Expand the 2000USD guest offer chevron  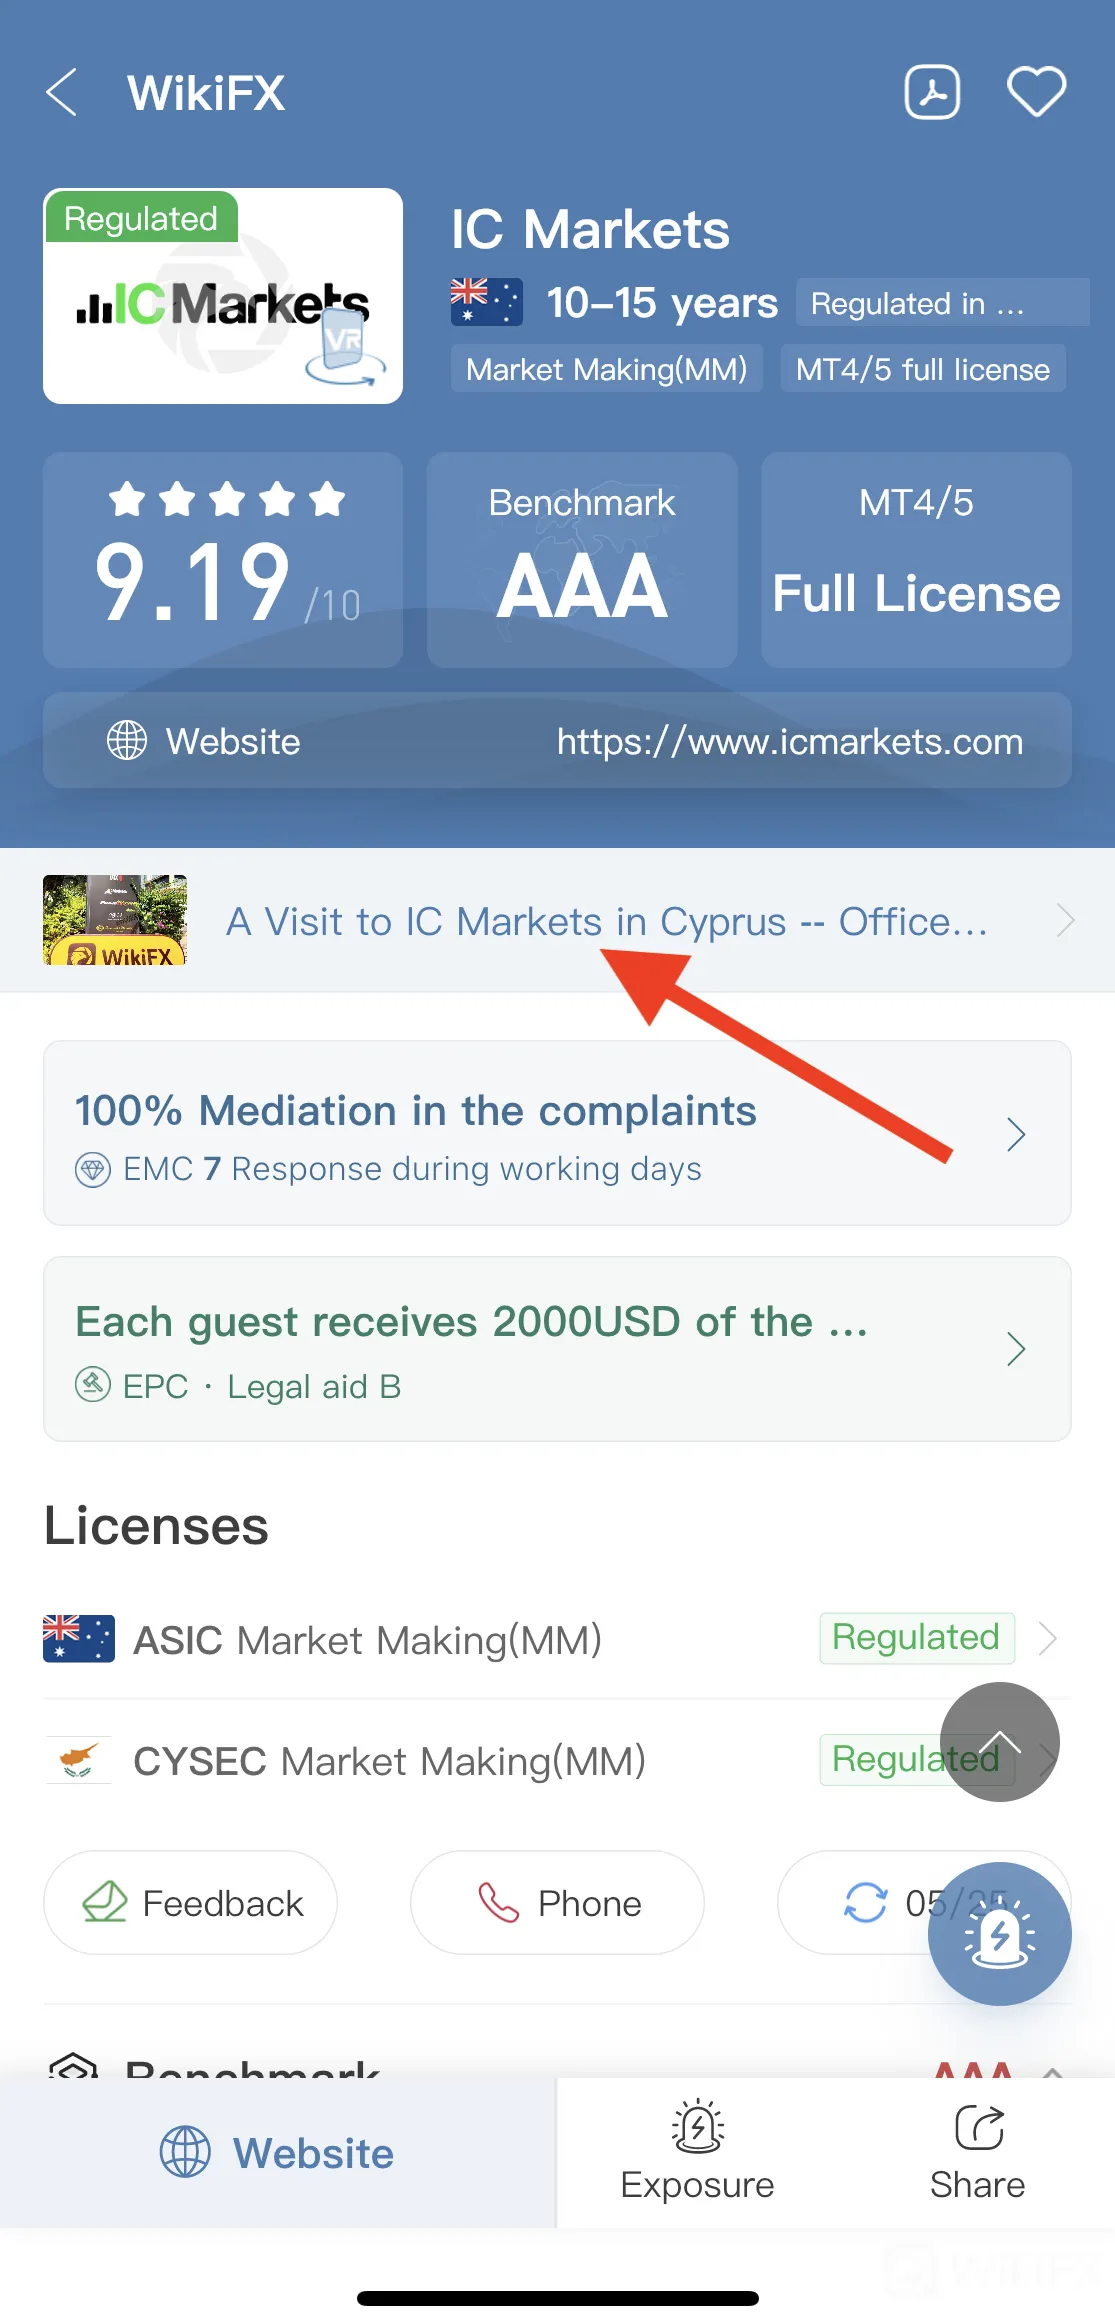(x=1016, y=1349)
